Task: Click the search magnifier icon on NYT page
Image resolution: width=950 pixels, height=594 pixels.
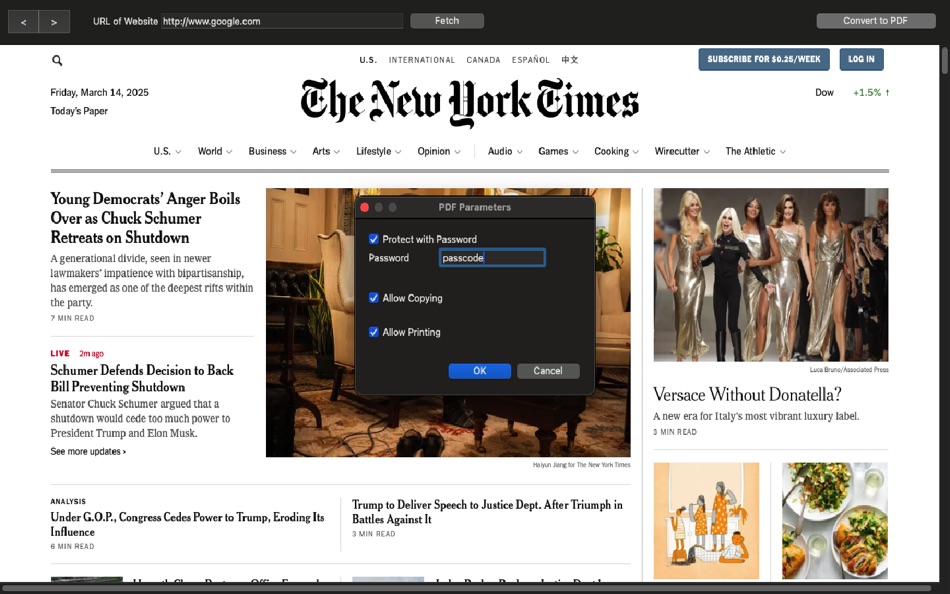Action: coord(57,60)
